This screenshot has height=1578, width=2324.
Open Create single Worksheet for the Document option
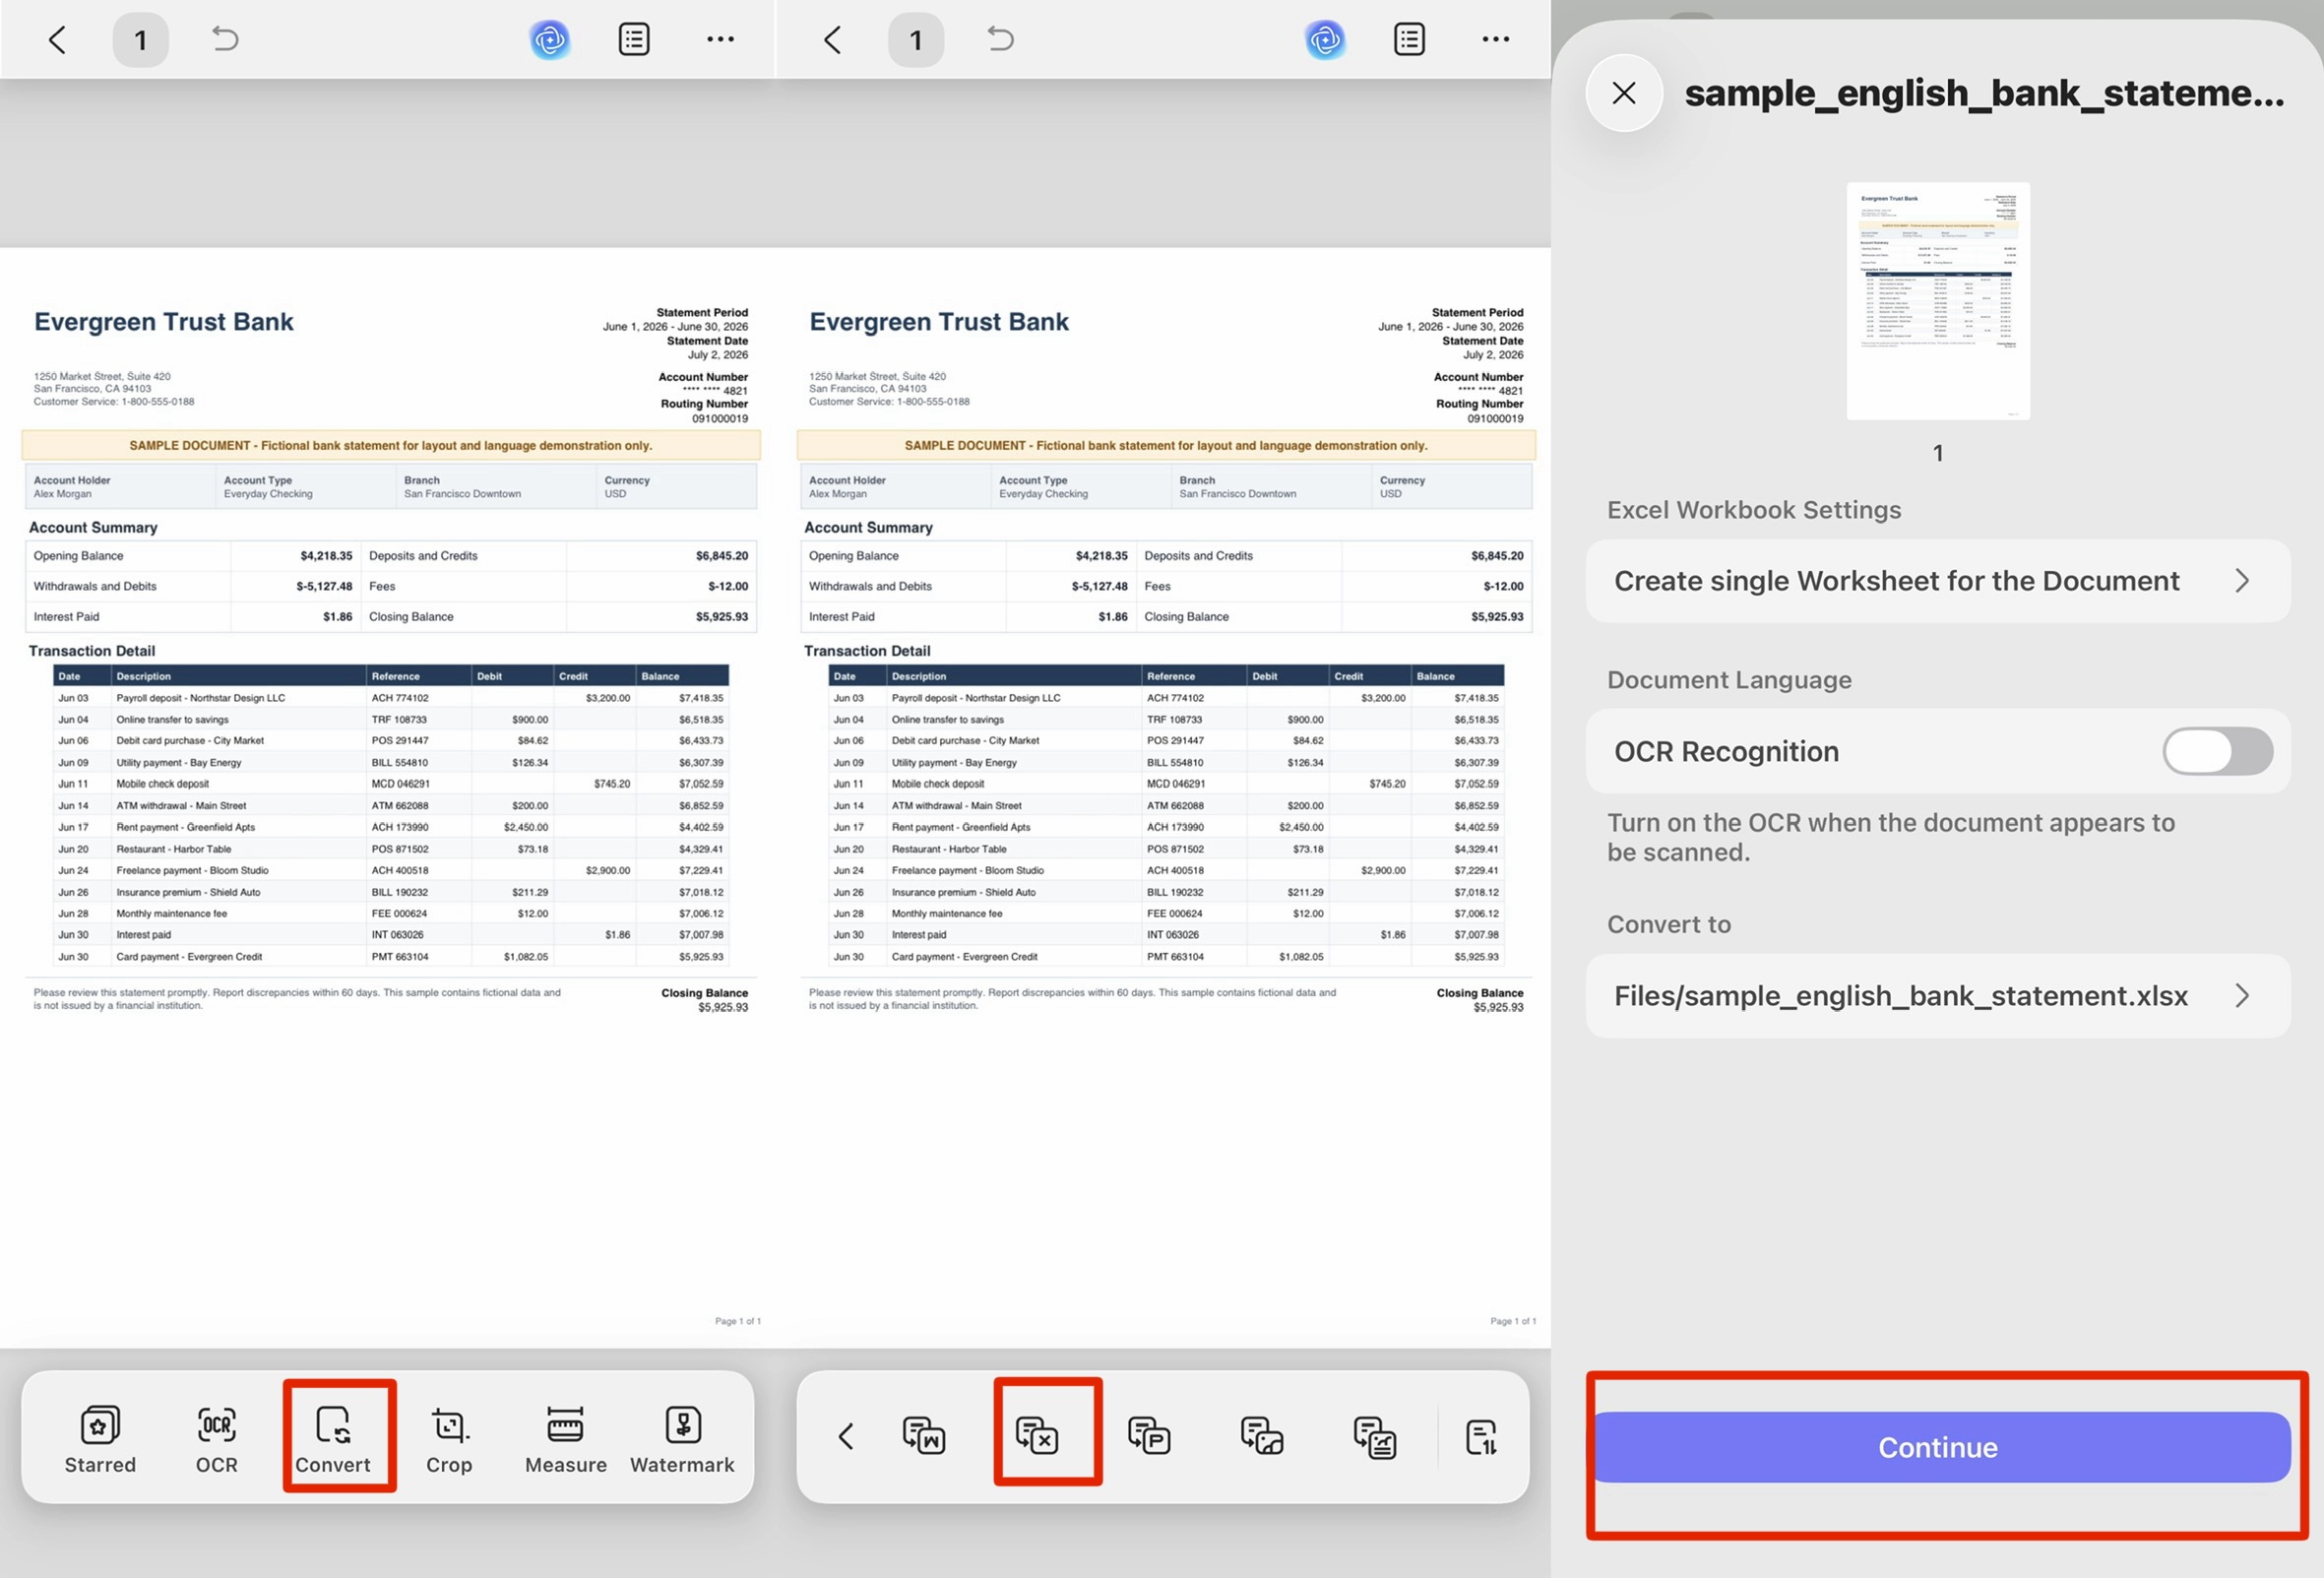[1937, 581]
